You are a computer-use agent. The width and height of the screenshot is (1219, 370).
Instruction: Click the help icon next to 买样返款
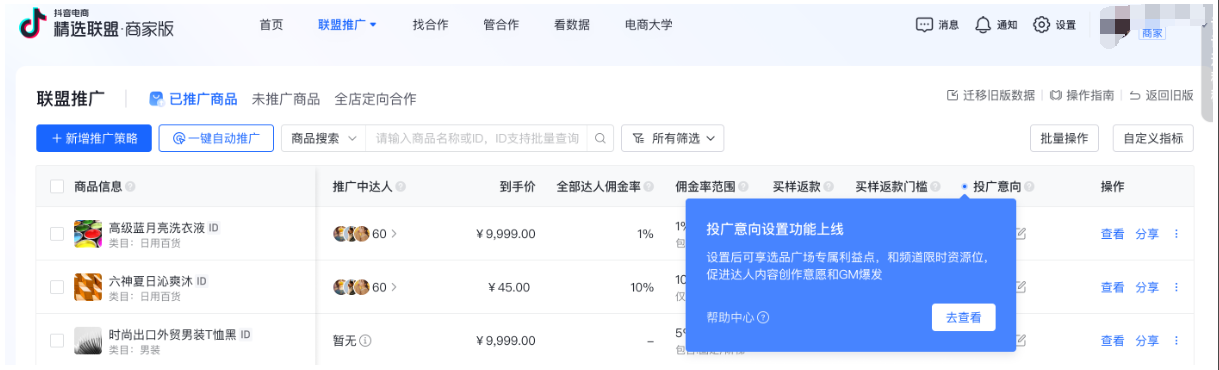pyautogui.click(x=830, y=187)
